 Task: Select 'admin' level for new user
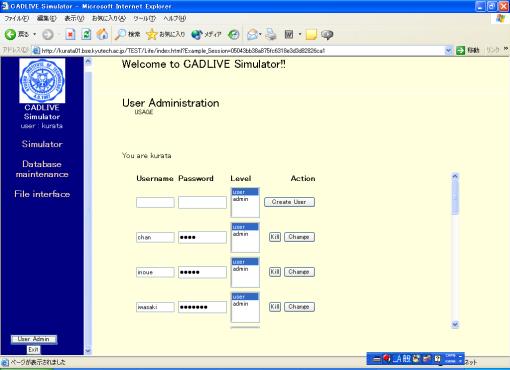pyautogui.click(x=245, y=199)
